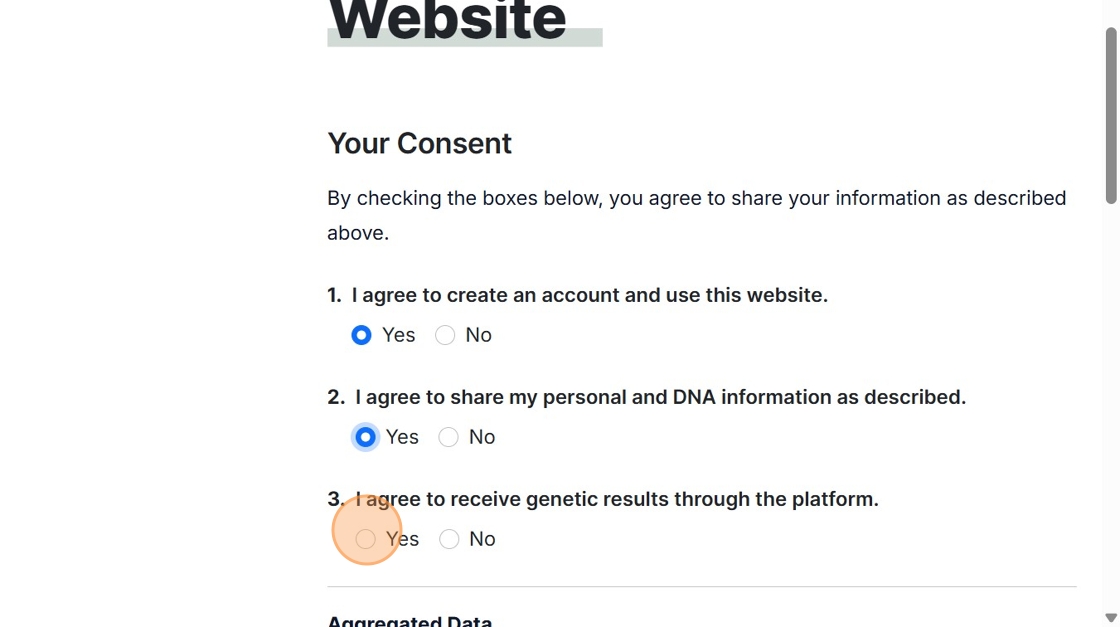1120x627 pixels.
Task: Click the "Yes" label text under question 3
Action: 403,539
